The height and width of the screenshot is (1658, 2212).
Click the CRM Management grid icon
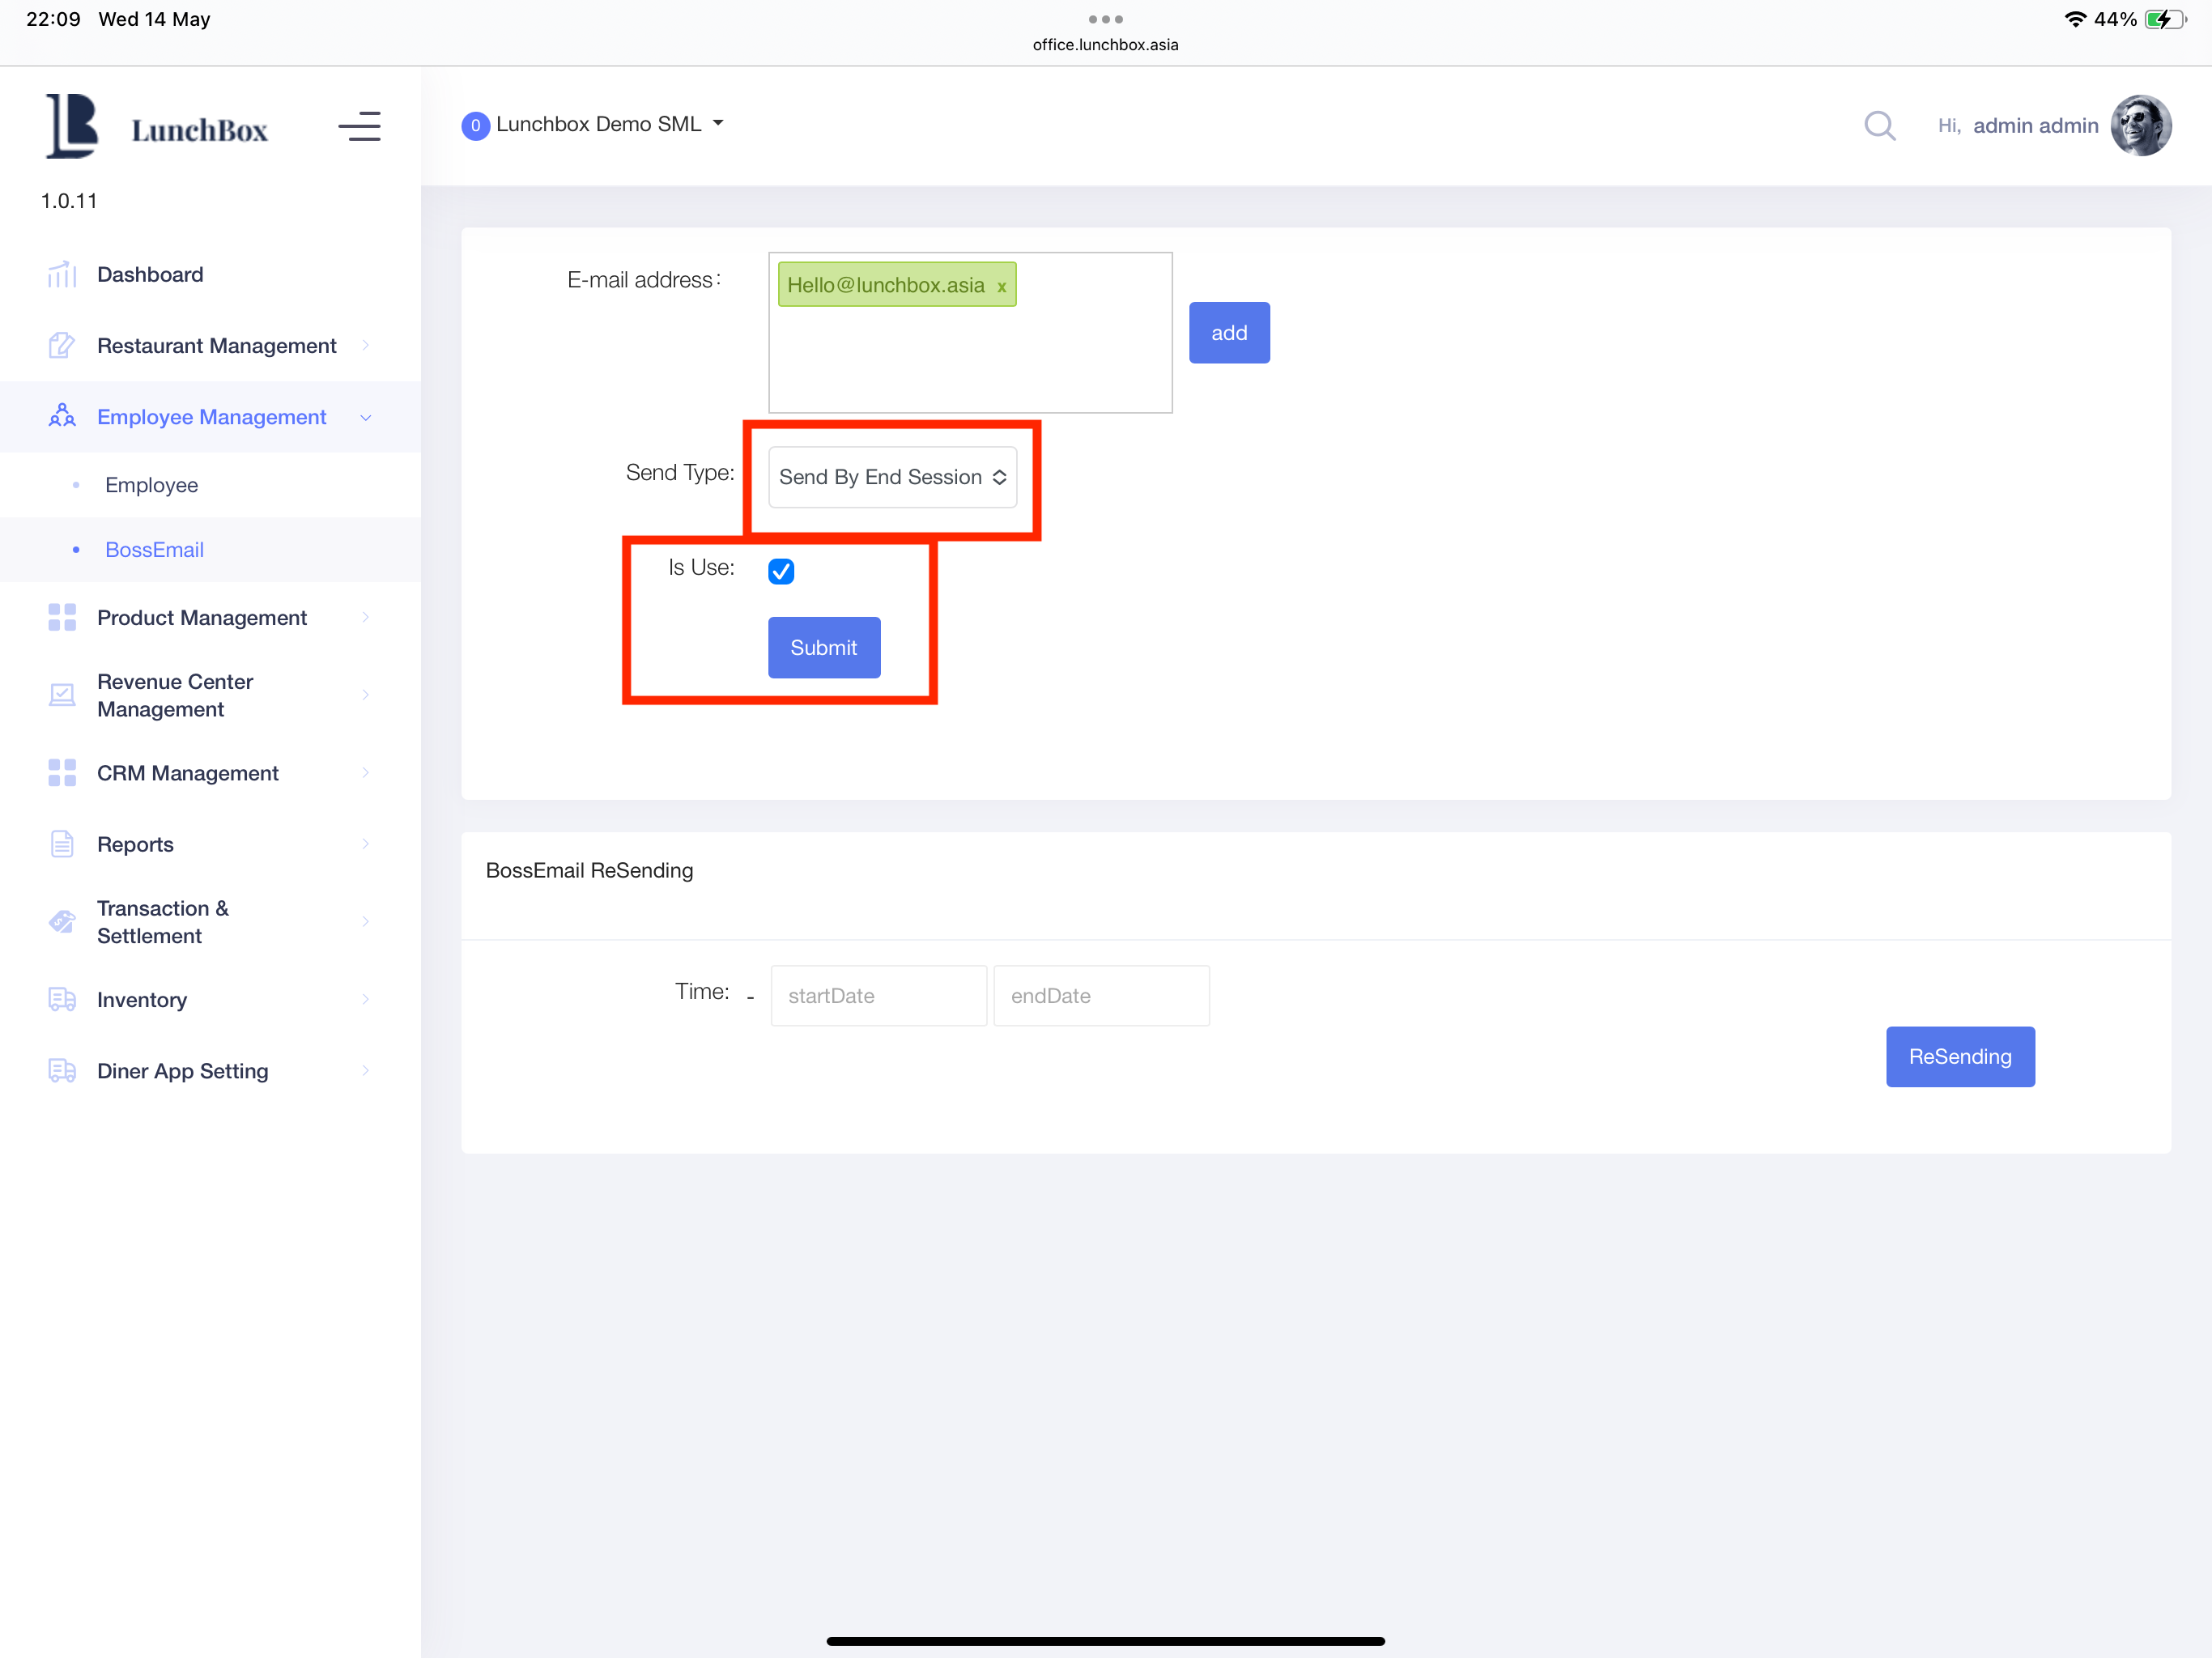pos(62,773)
